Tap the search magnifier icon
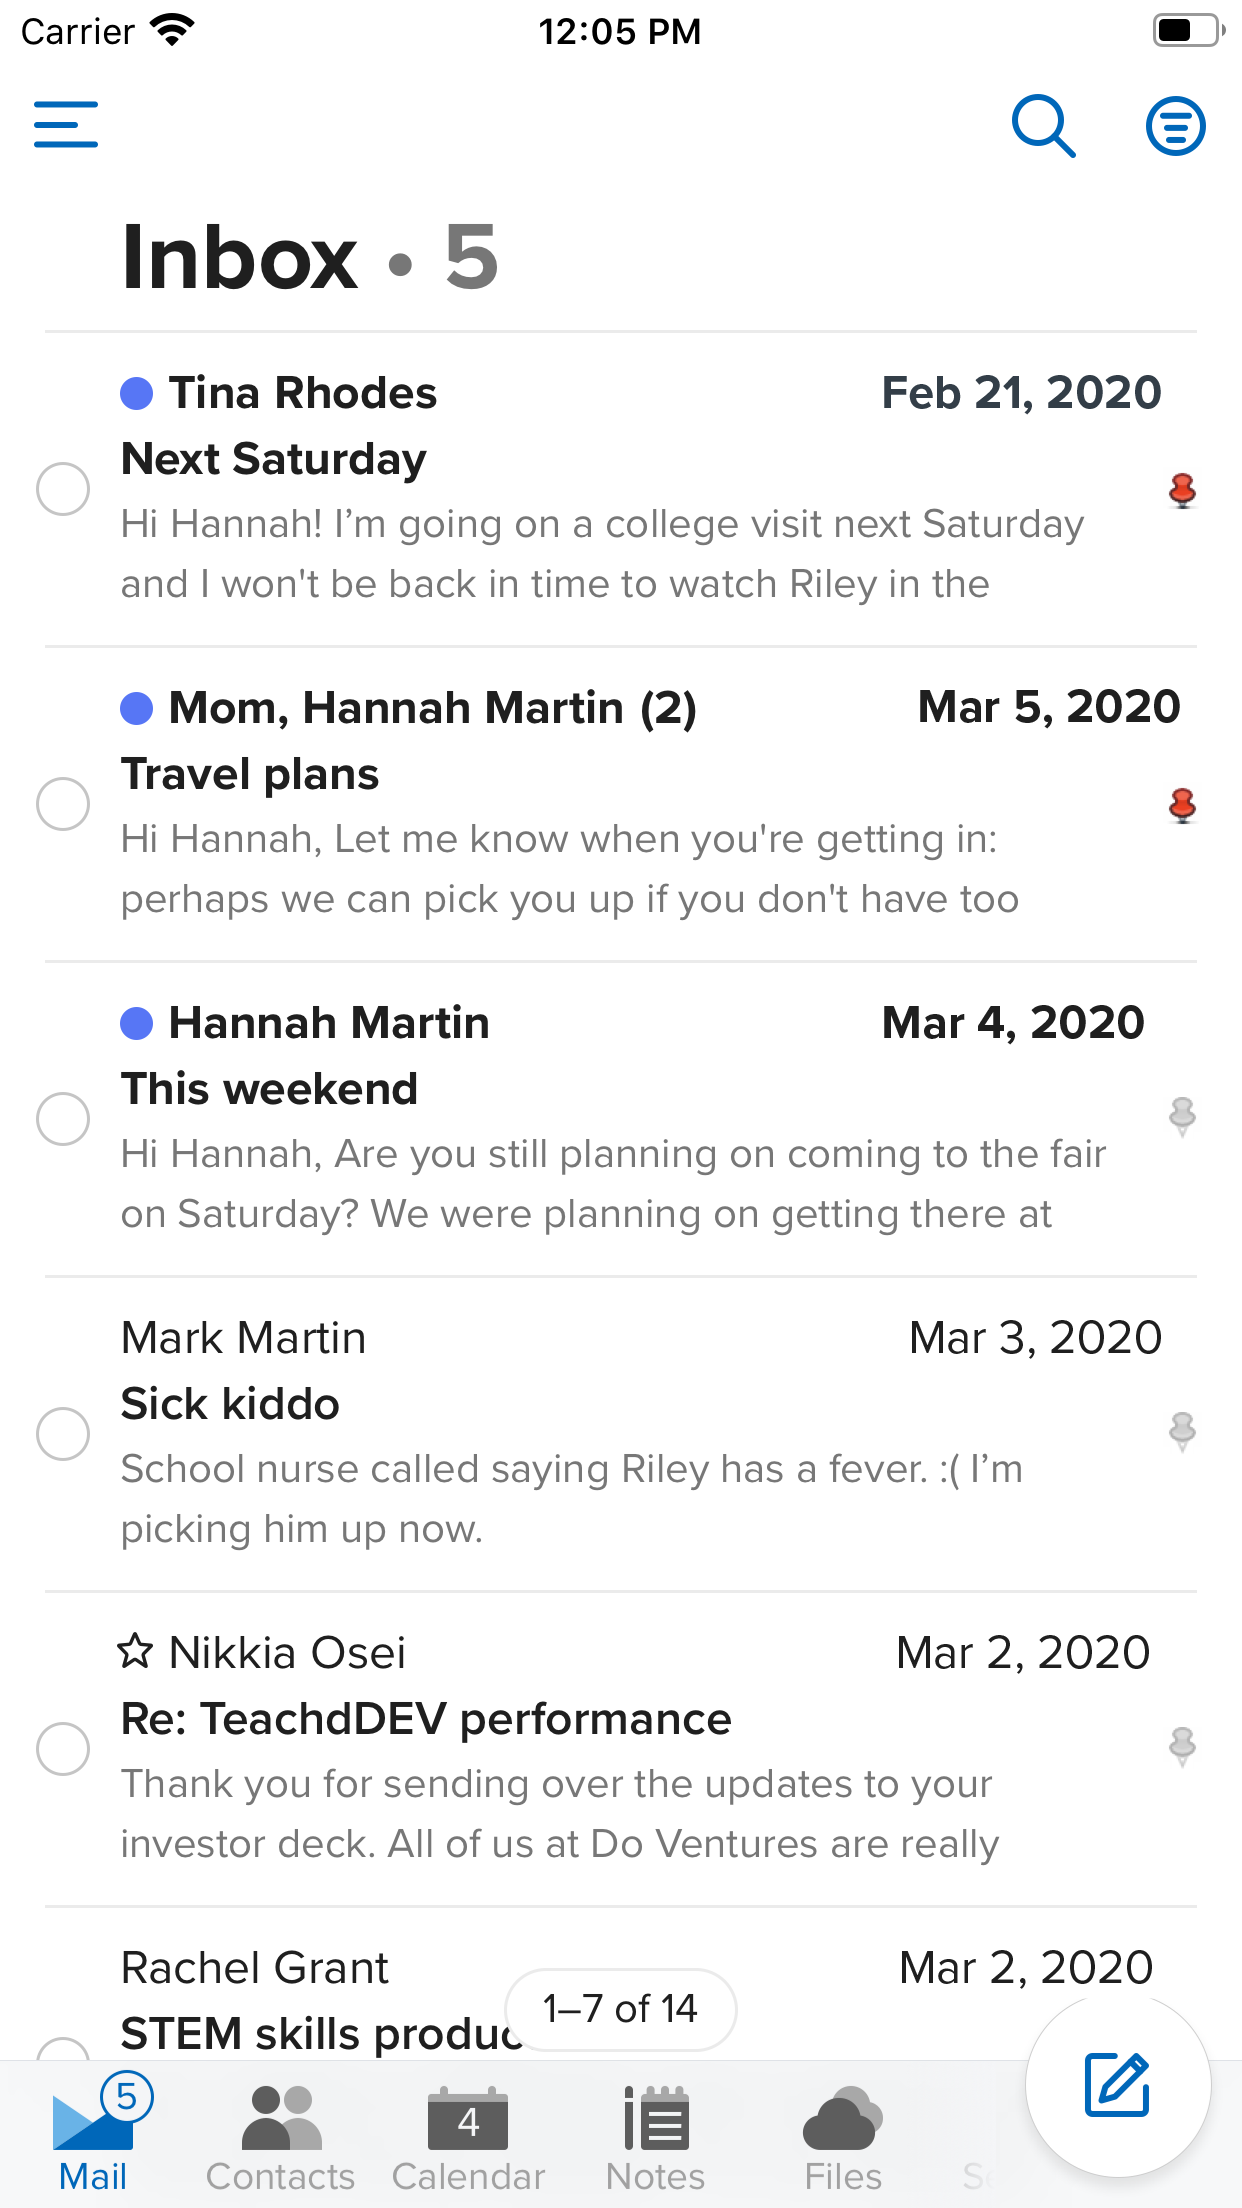This screenshot has width=1242, height=2208. (x=1043, y=126)
